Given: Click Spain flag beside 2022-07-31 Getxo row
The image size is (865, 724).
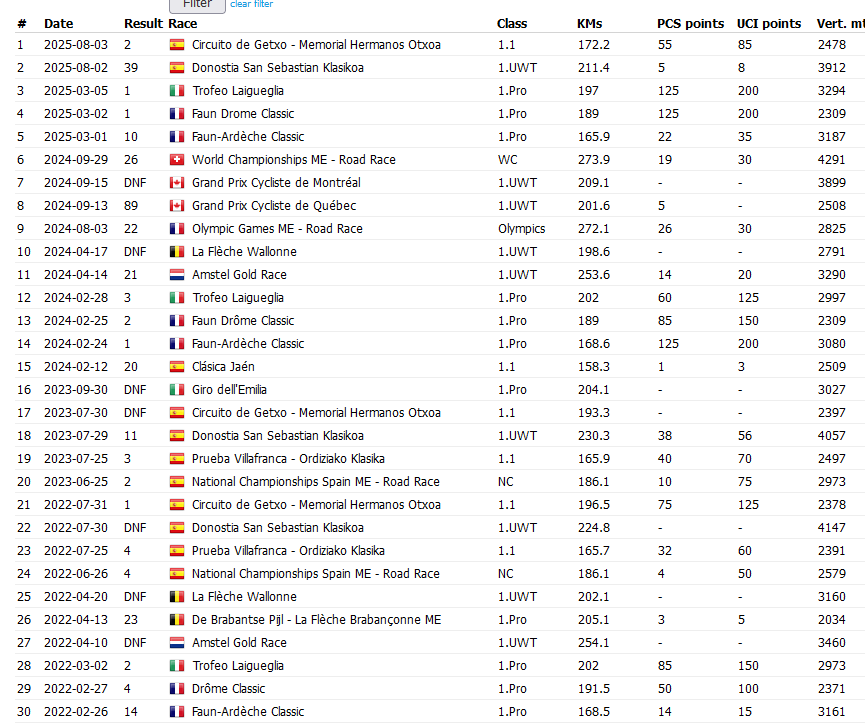Looking at the screenshot, I should click(177, 504).
